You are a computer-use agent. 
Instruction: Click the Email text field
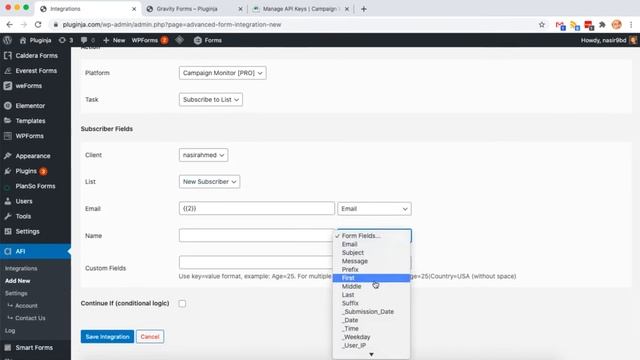(x=257, y=209)
